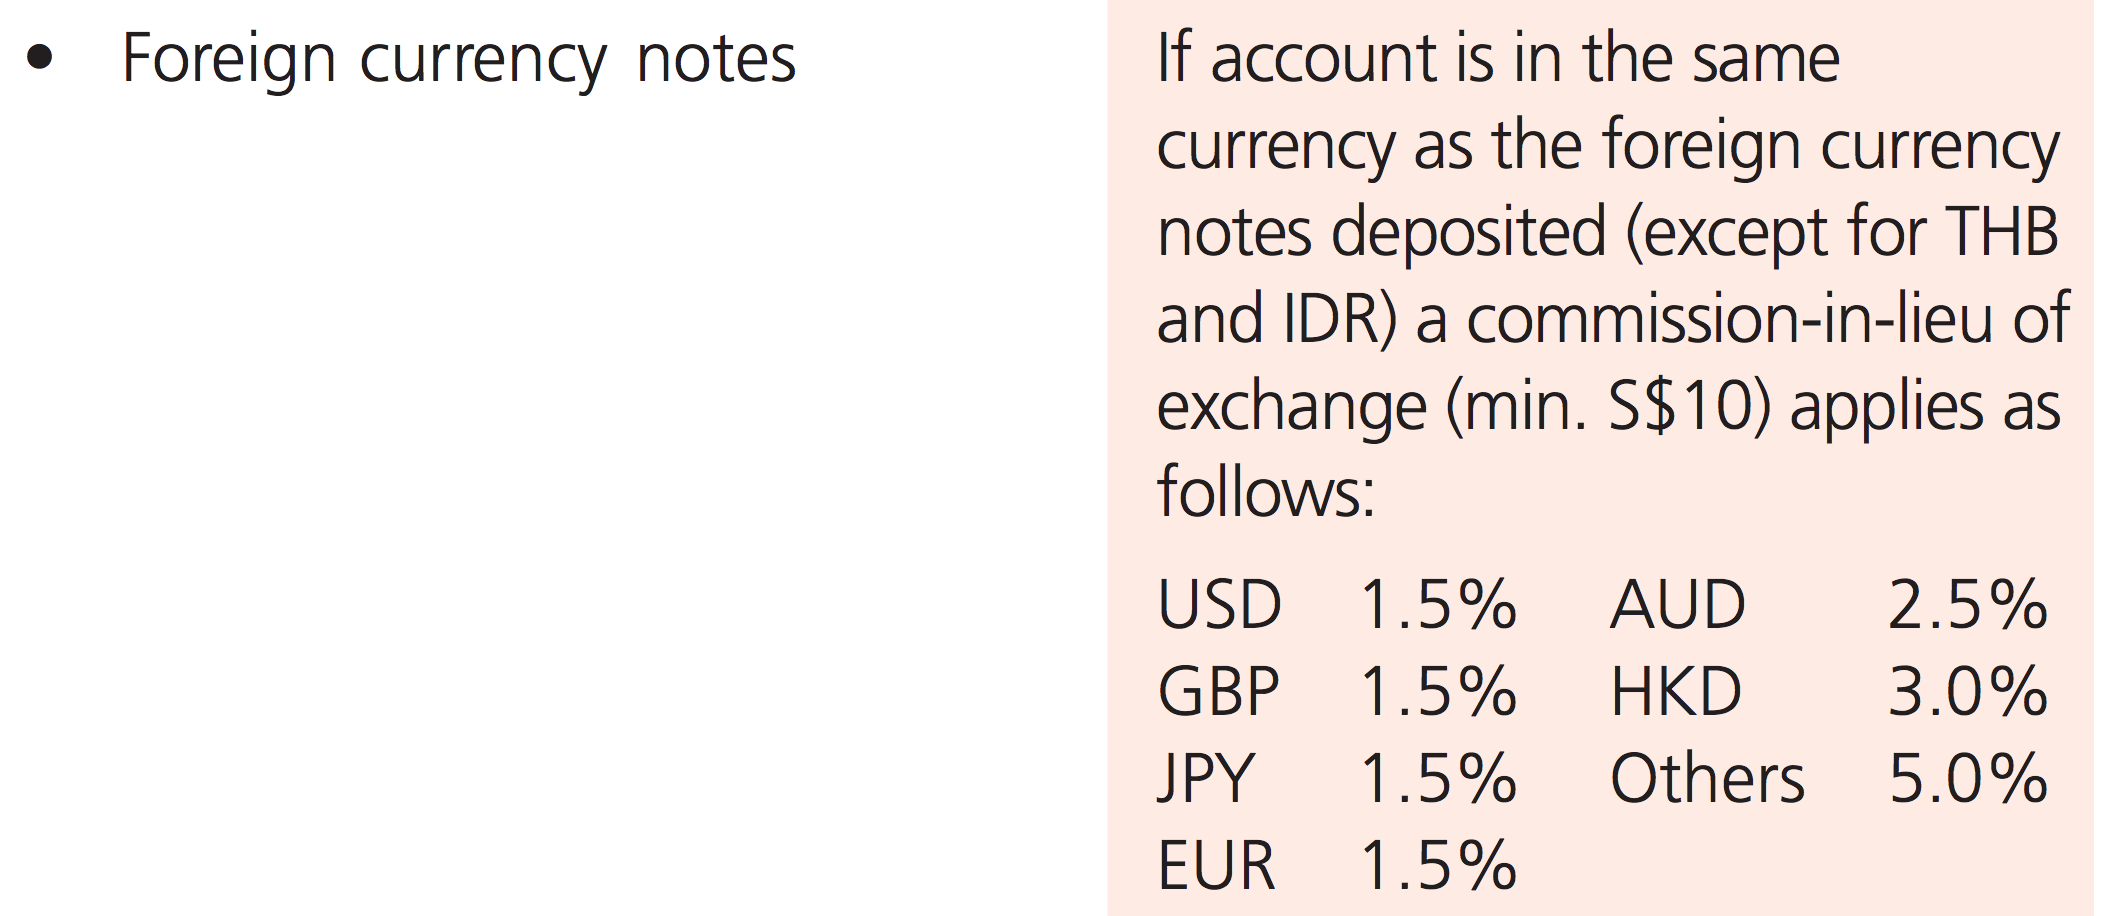Click the 1.5% rate beside EUR
Viewport: 2102px width, 916px height.
1438,866
